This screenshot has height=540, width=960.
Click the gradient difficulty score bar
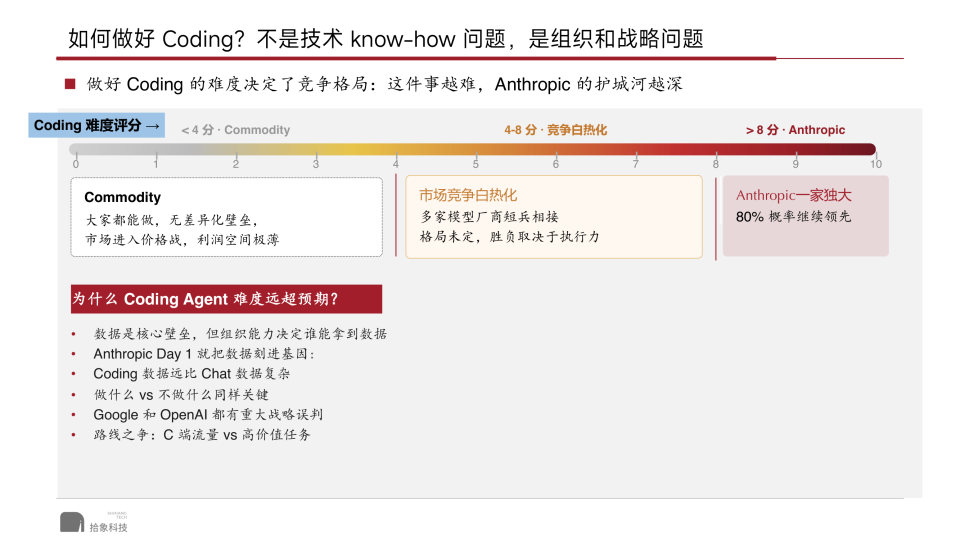click(473, 149)
